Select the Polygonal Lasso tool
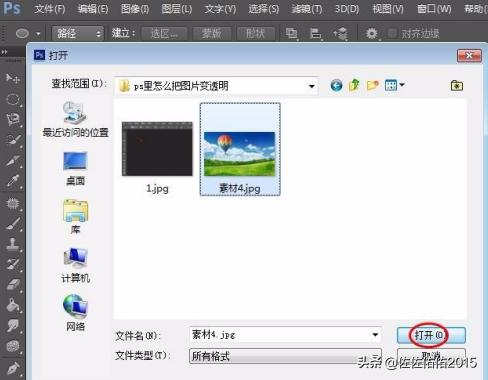488x380 pixels. [x=13, y=120]
